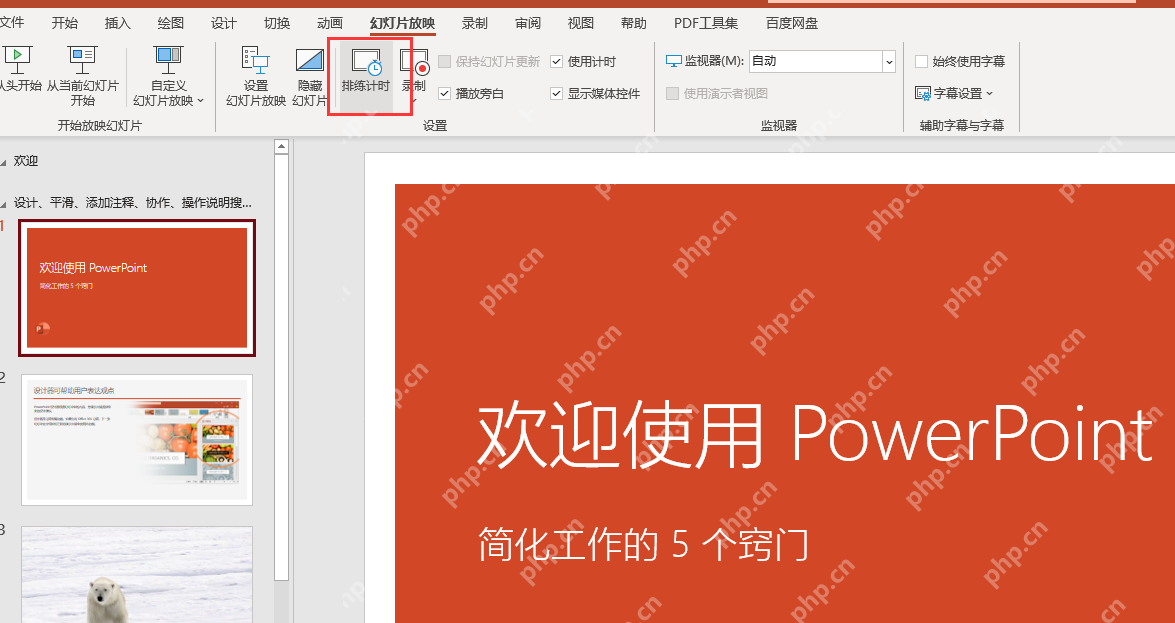Switch to the 绘图 tab

point(171,23)
